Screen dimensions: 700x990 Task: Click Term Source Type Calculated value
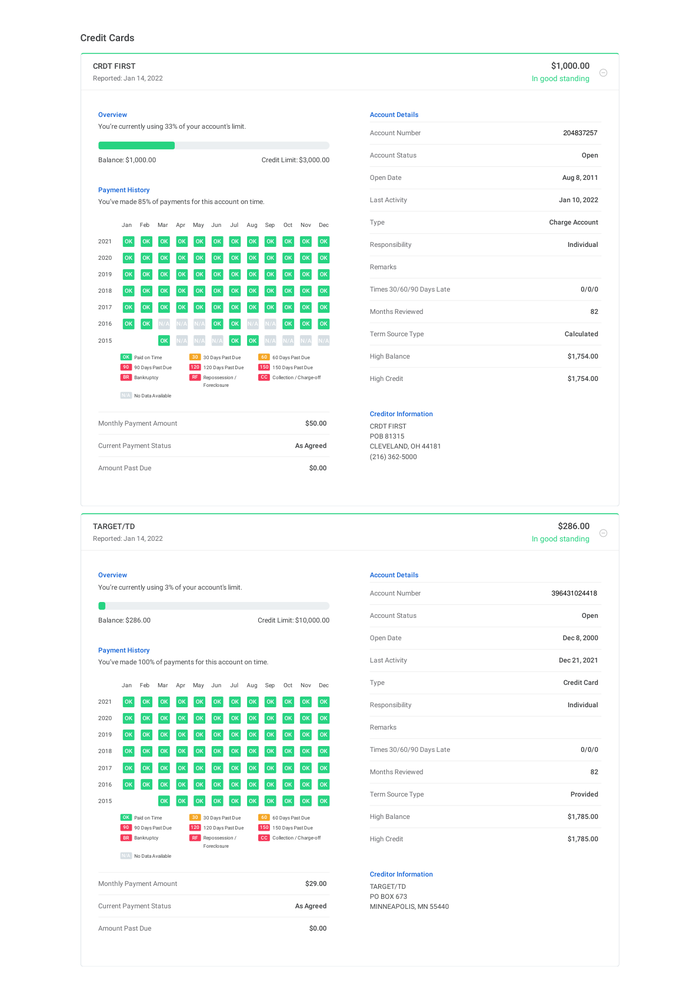coord(581,335)
